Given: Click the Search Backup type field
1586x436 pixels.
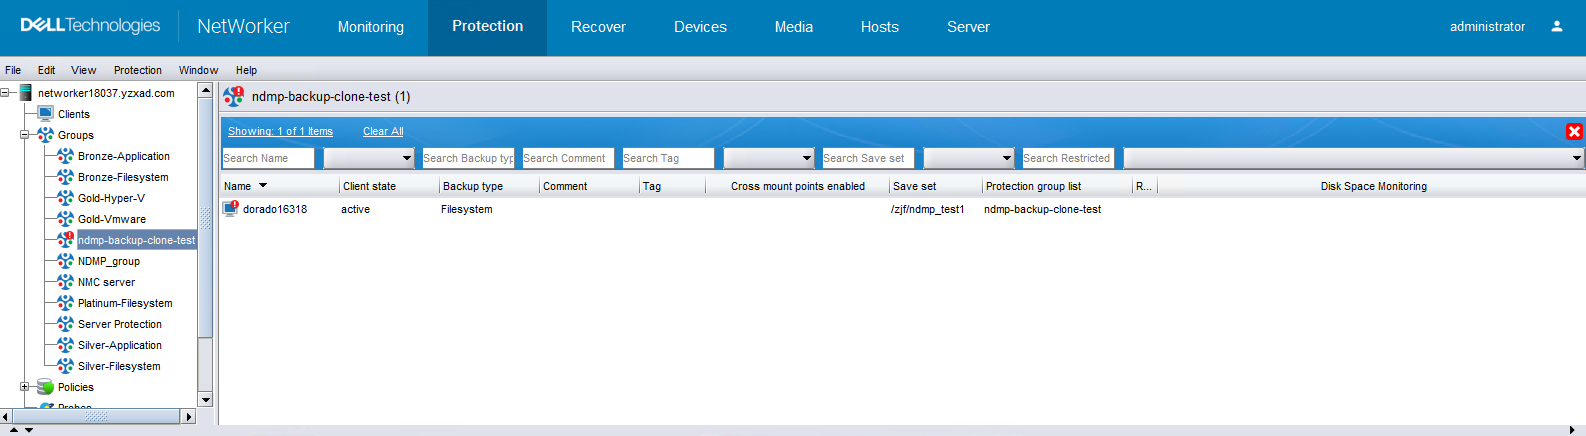Looking at the screenshot, I should point(468,158).
